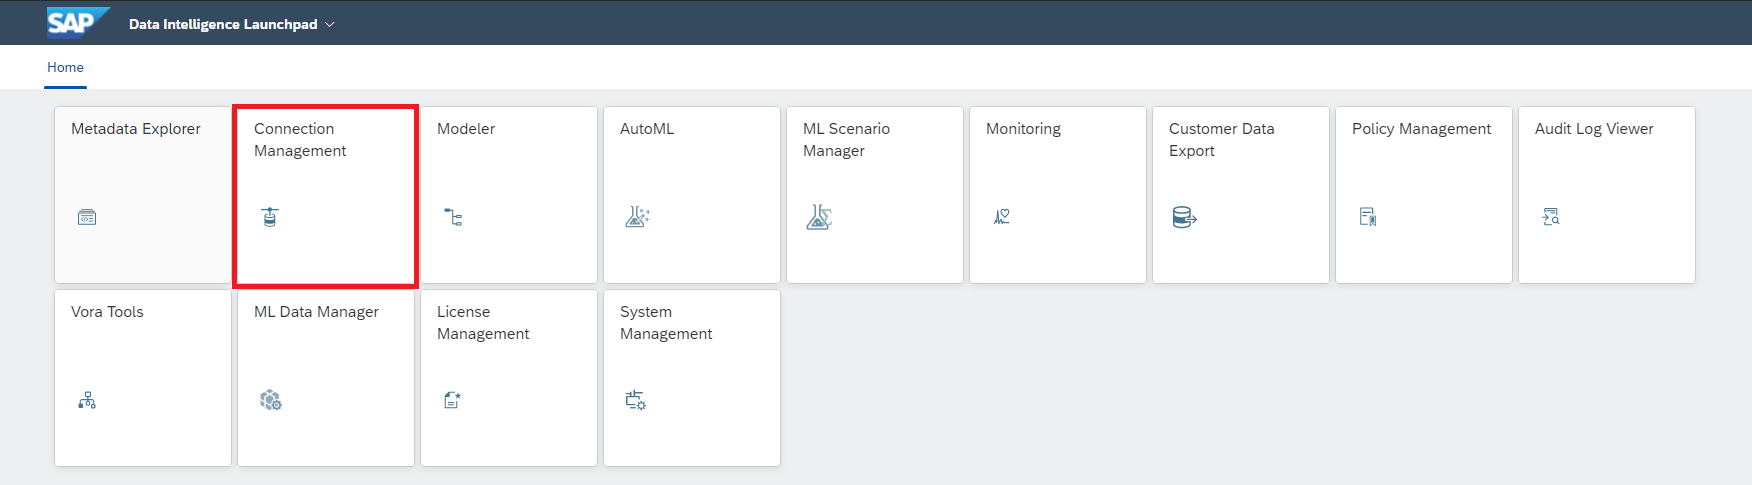This screenshot has height=485, width=1752.
Task: Click the Policy Management document icon
Action: [1368, 217]
